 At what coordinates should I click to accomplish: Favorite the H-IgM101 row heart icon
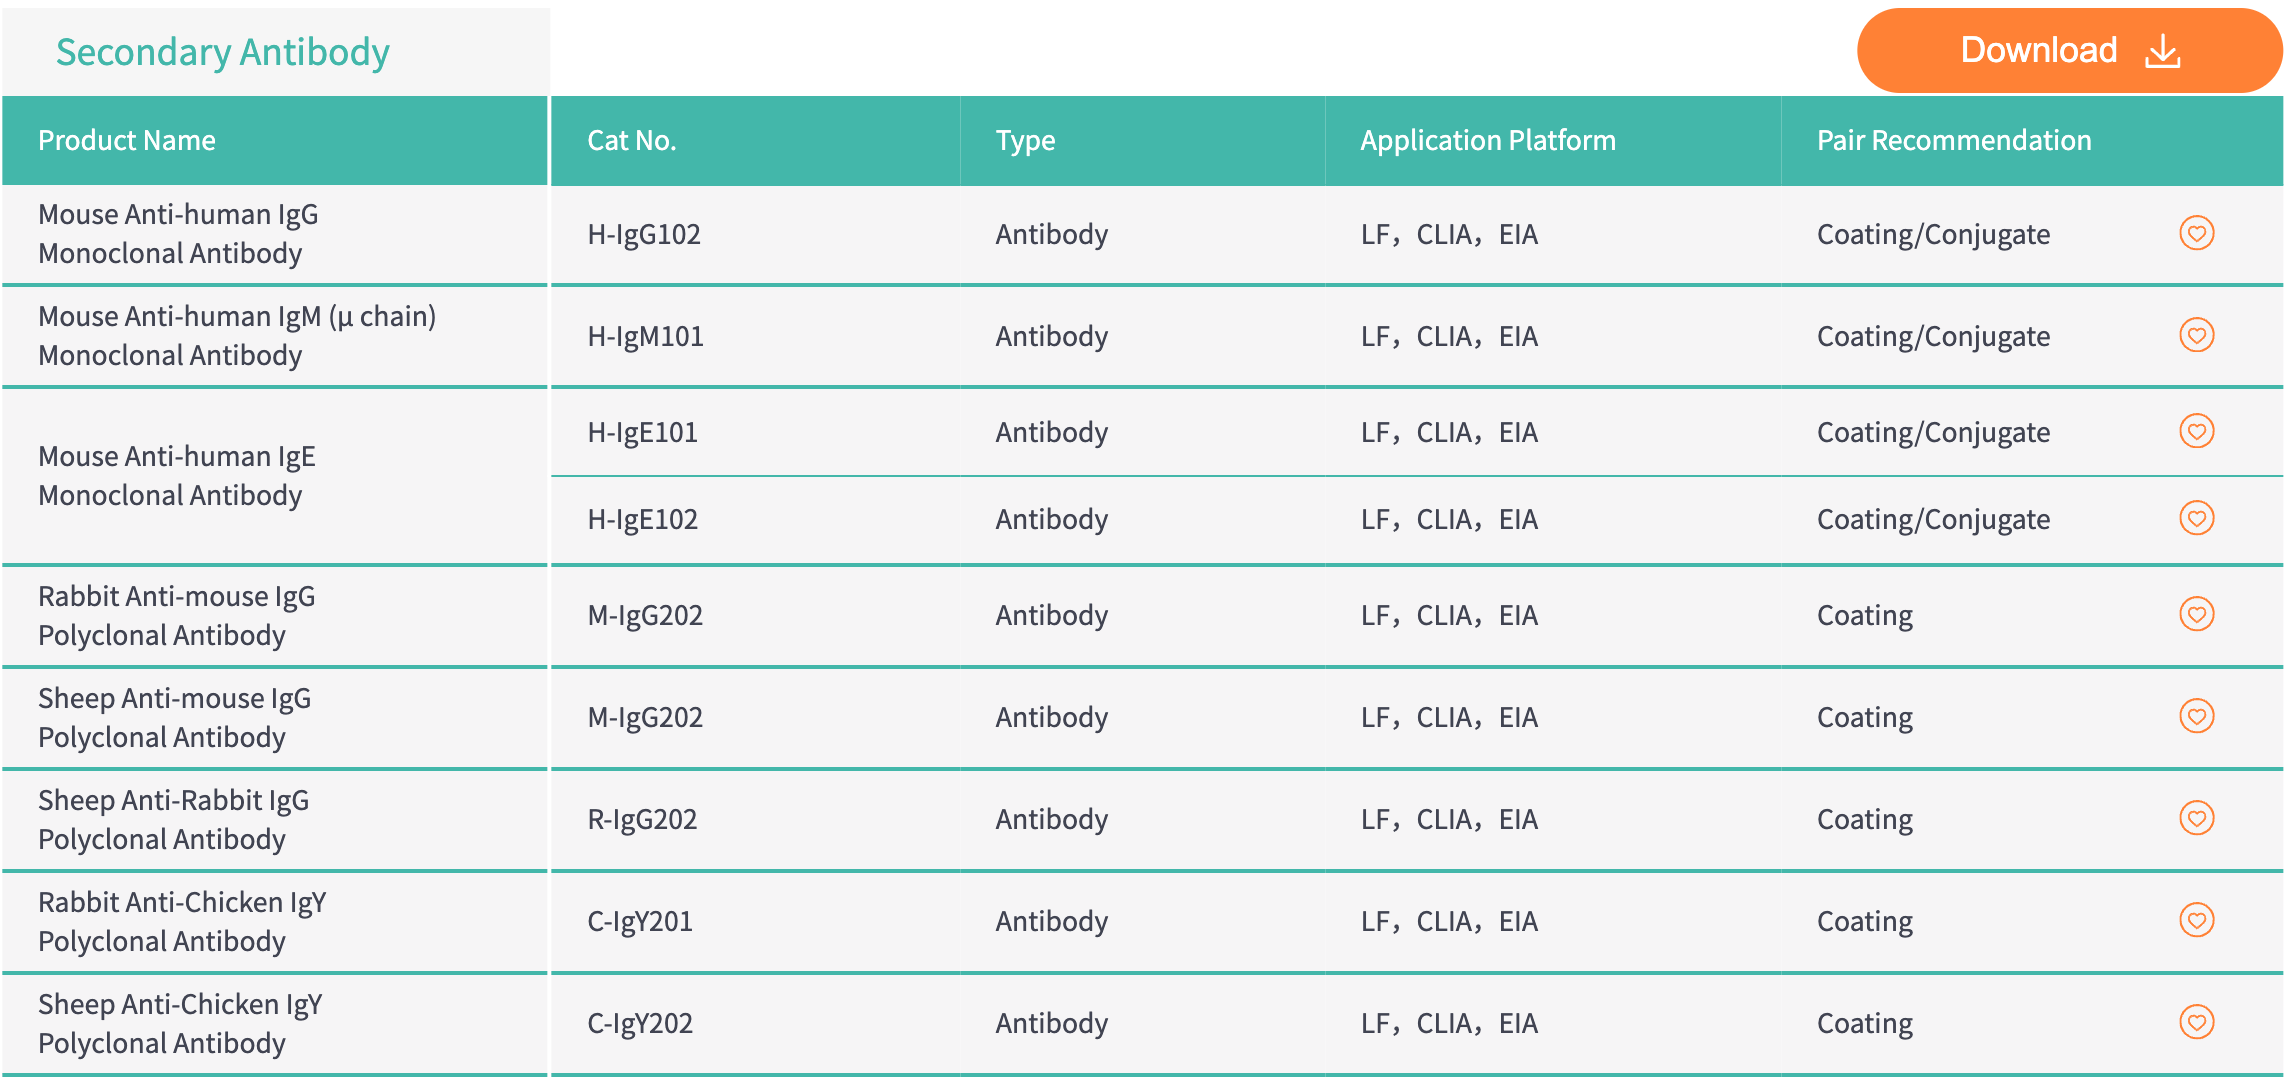coord(2197,335)
